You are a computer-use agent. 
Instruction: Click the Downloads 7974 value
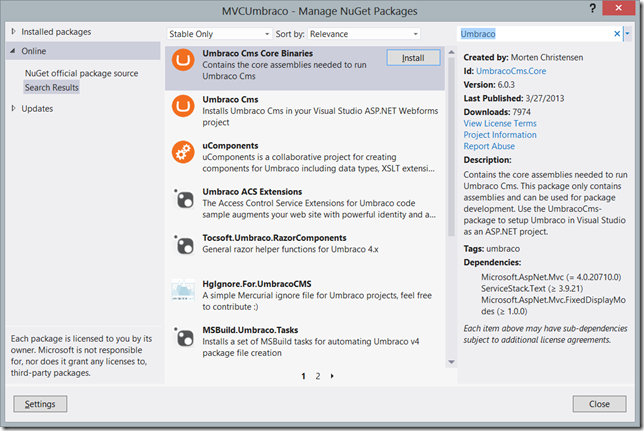click(x=521, y=112)
